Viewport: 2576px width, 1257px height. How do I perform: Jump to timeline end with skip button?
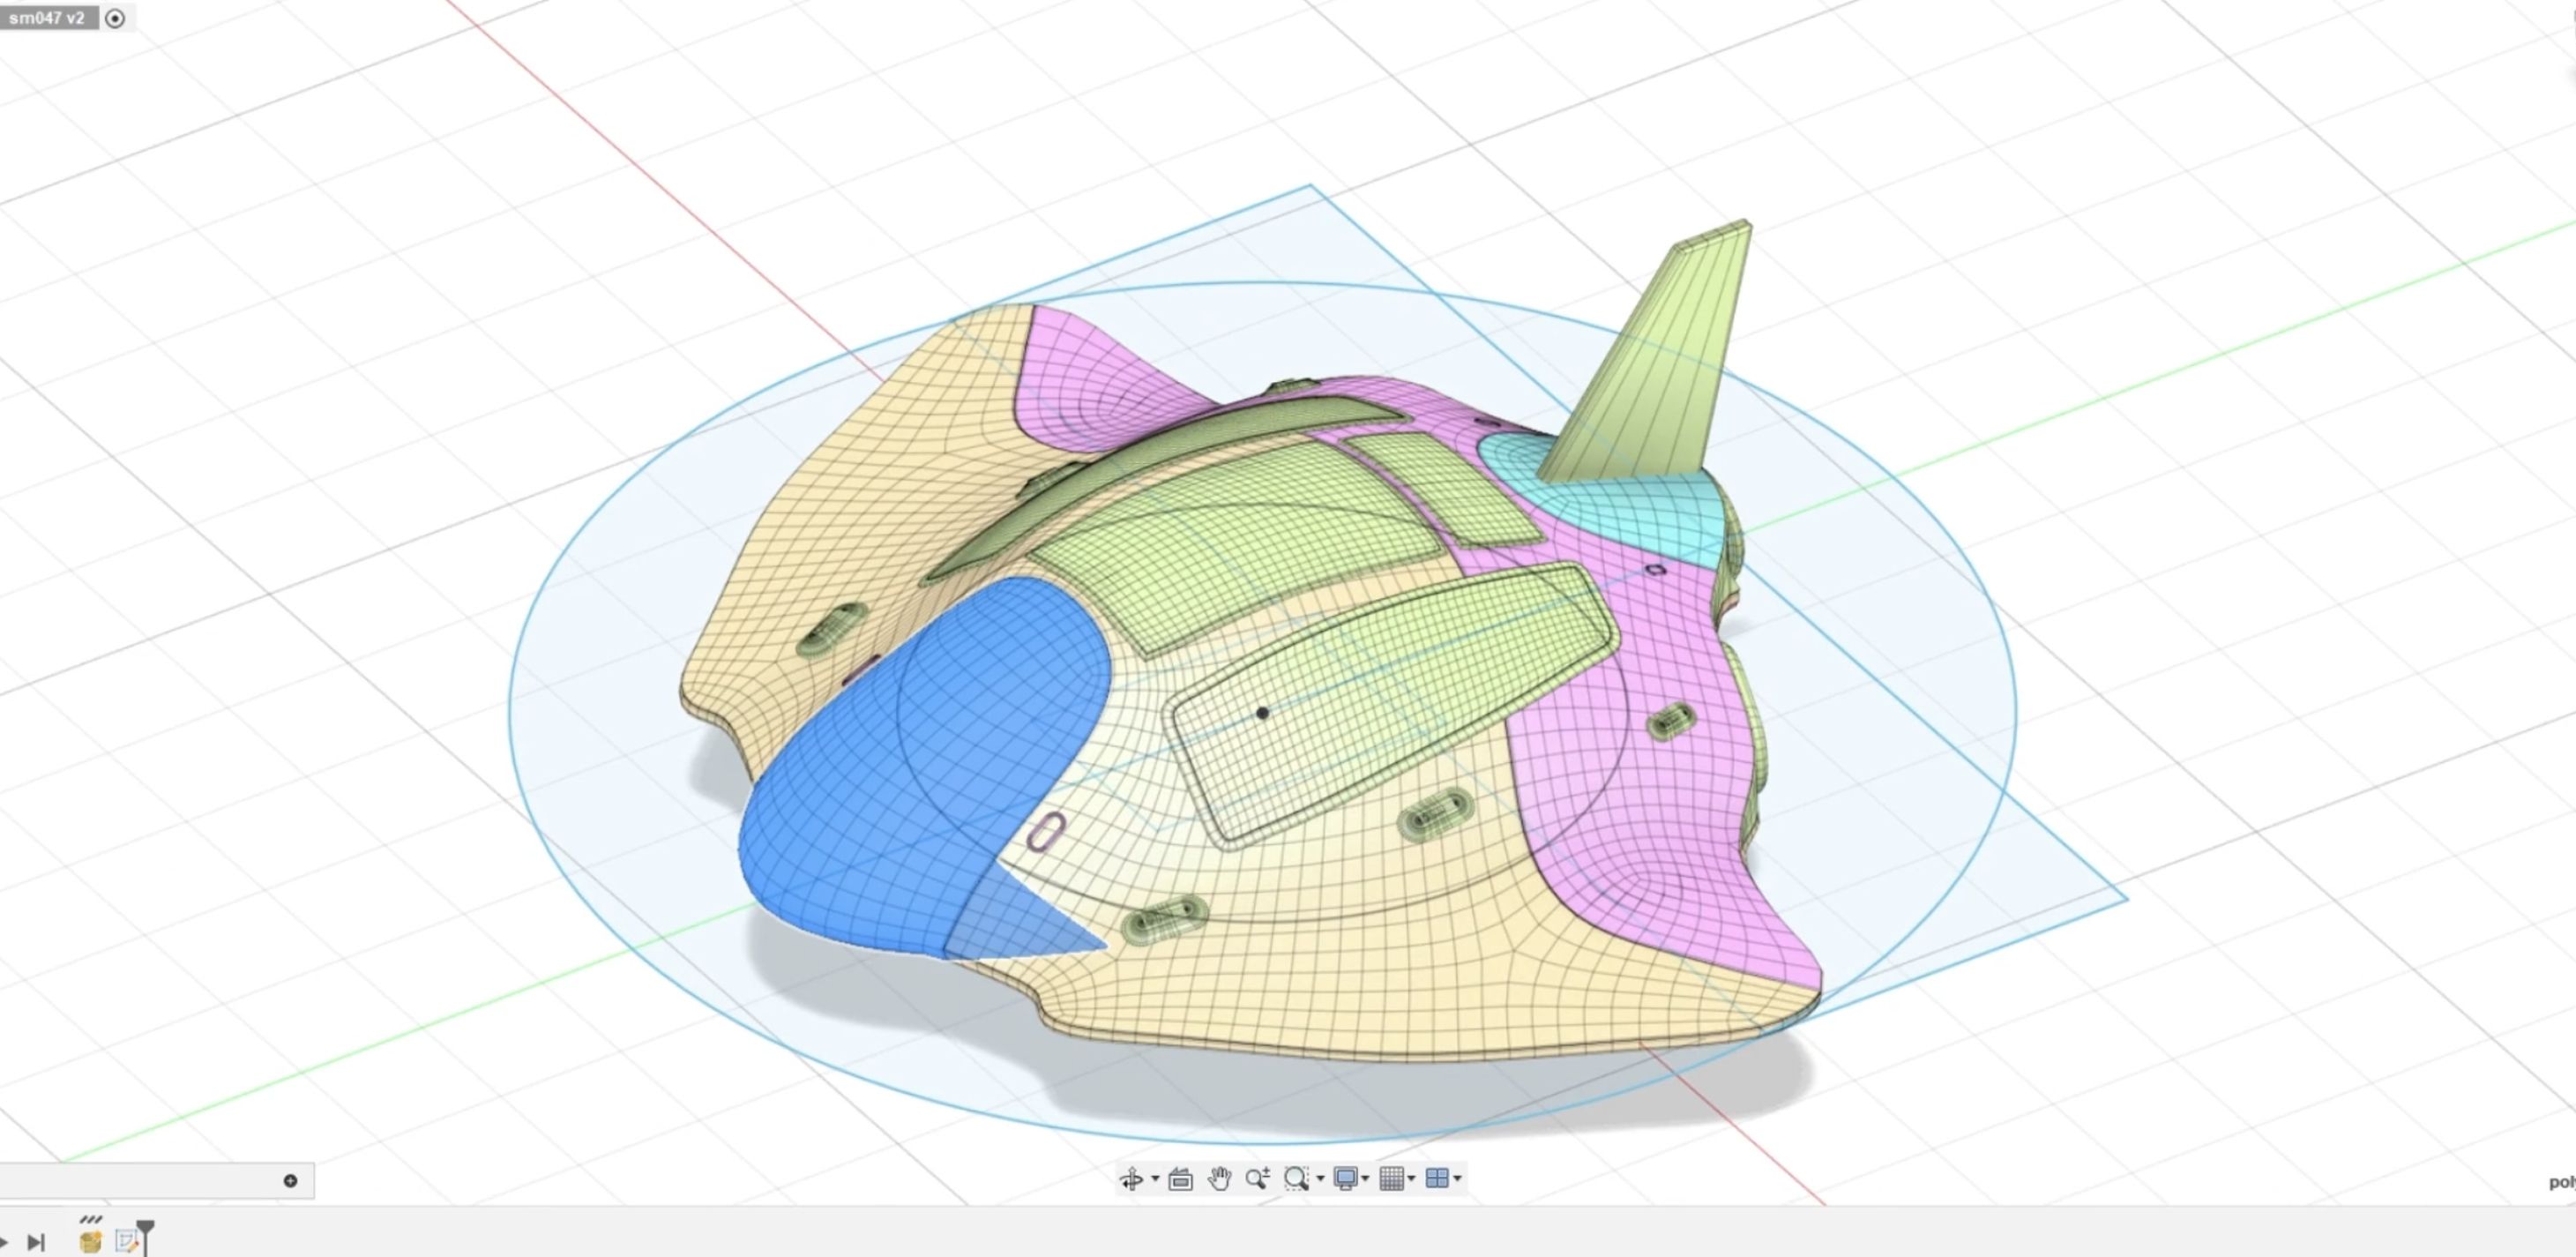pos(36,1242)
